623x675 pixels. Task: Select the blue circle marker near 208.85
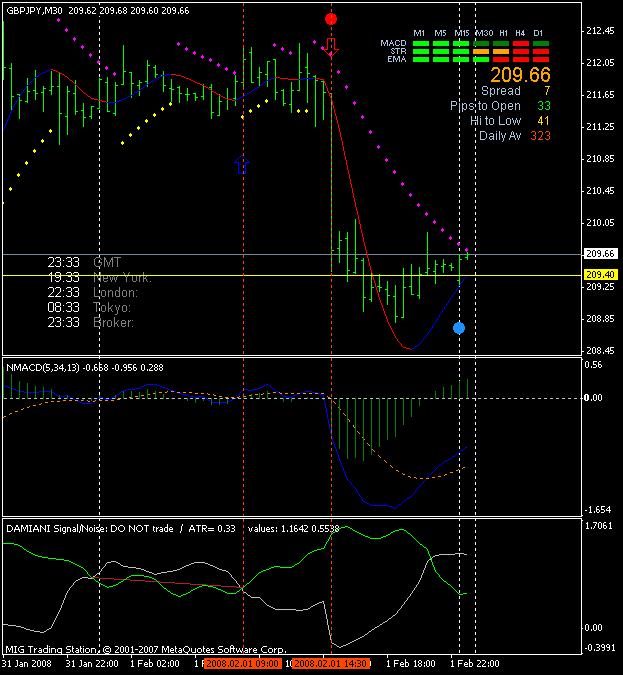459,328
